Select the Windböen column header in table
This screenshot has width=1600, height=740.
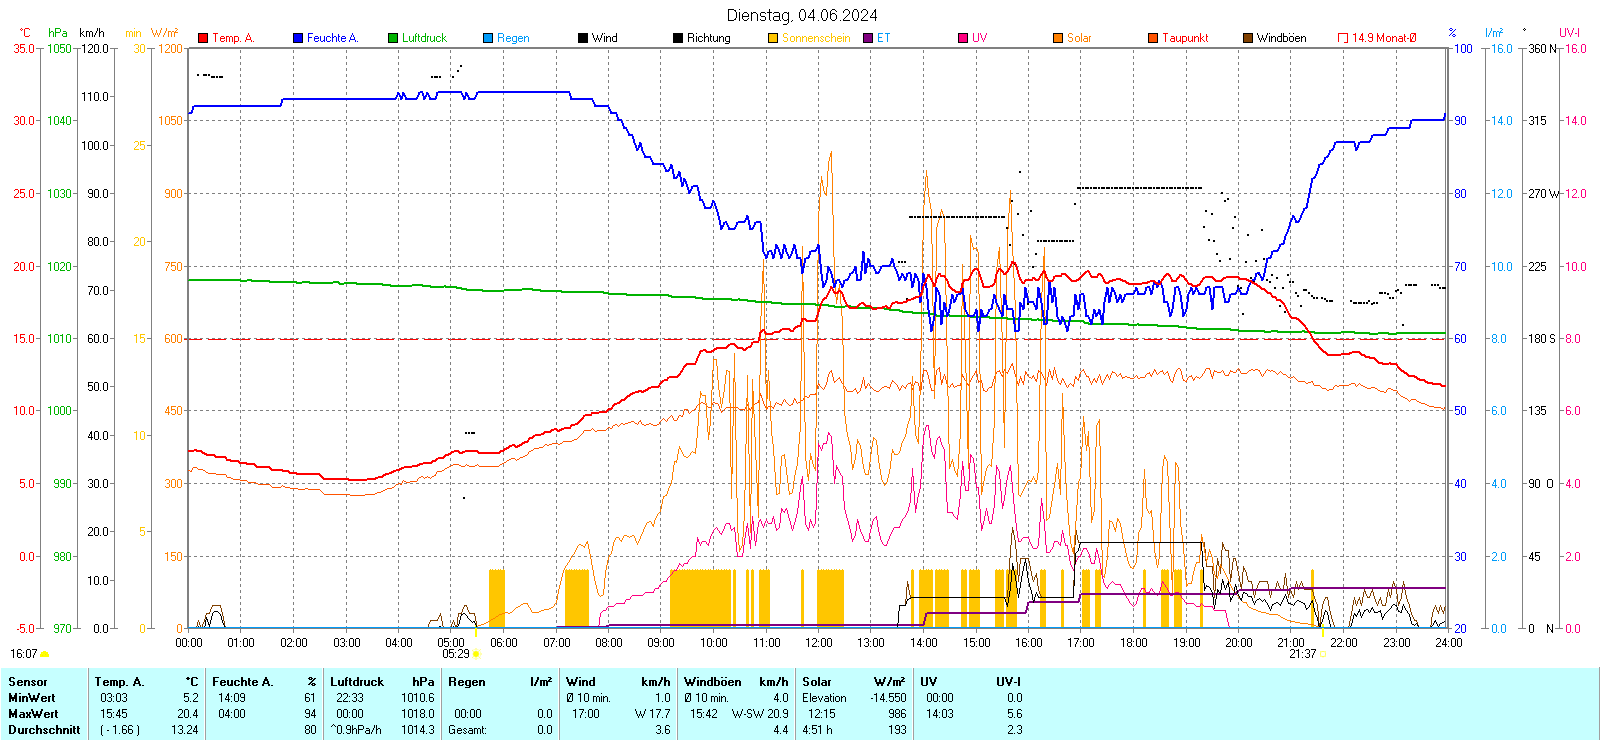point(713,682)
